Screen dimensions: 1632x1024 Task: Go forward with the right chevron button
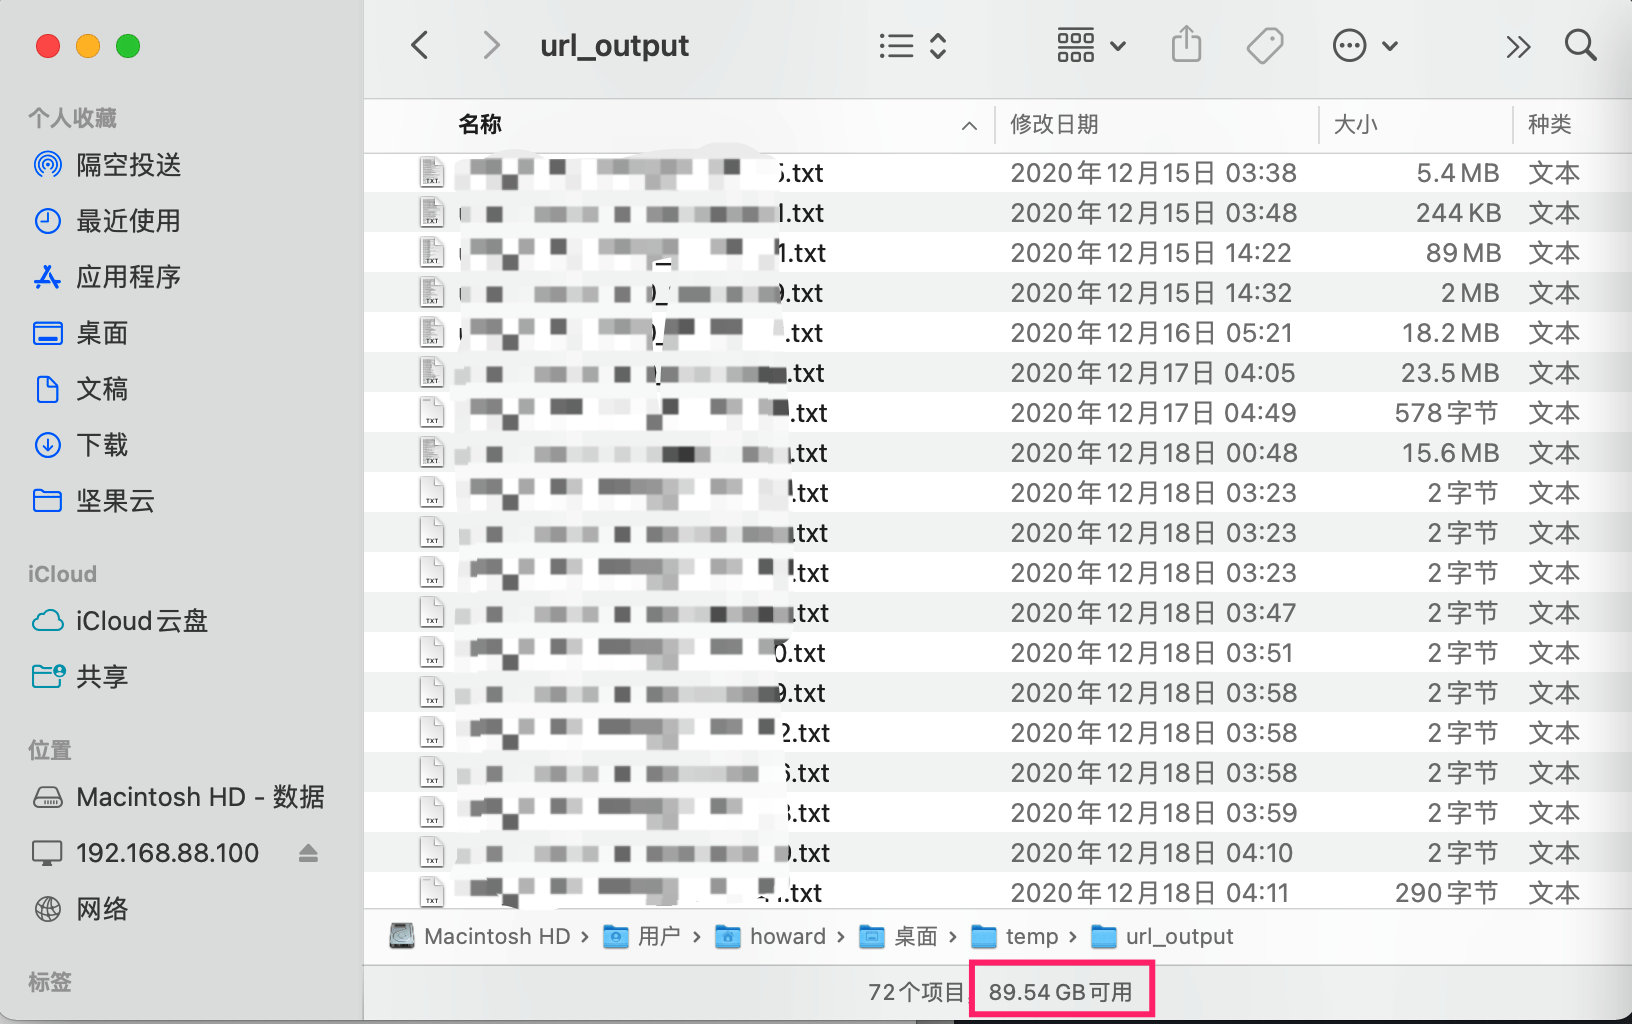click(490, 45)
